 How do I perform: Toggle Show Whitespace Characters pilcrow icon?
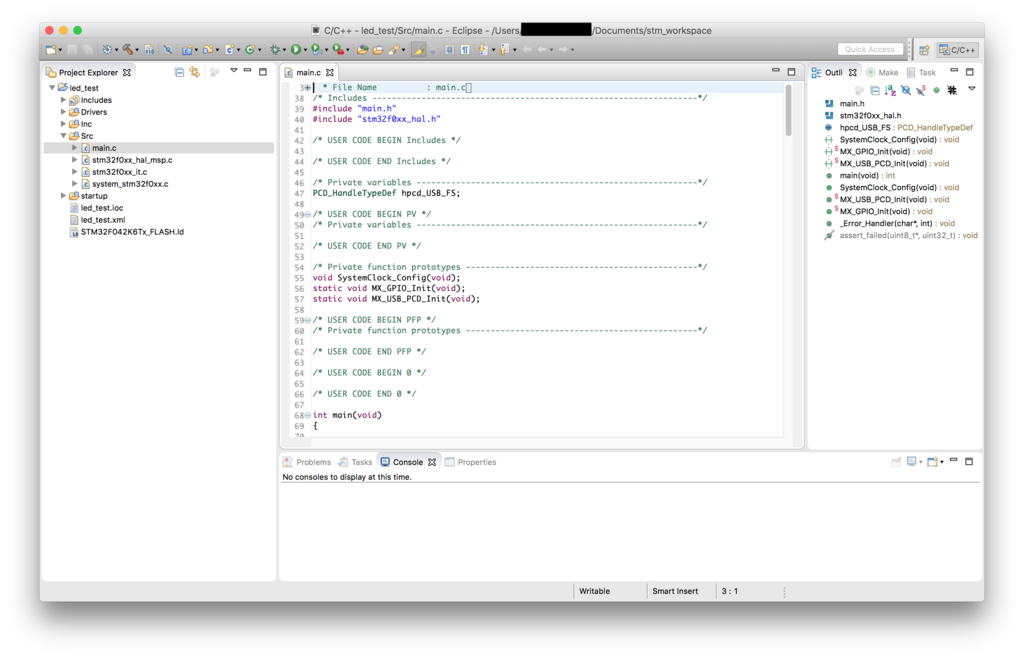click(465, 50)
